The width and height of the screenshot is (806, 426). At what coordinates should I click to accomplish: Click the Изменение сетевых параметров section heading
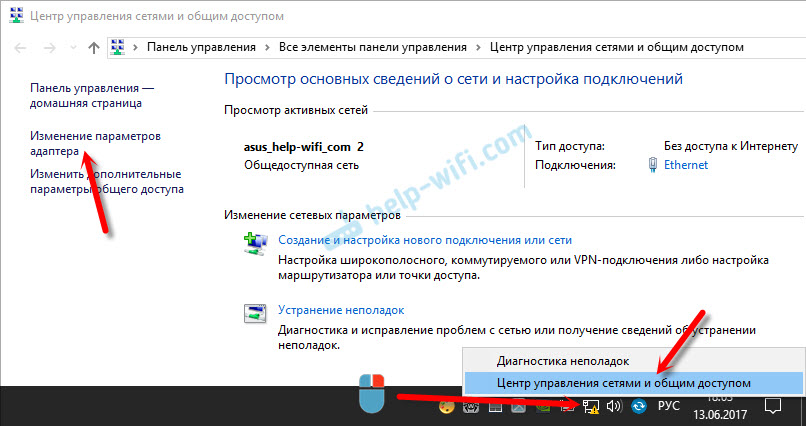tap(312, 215)
